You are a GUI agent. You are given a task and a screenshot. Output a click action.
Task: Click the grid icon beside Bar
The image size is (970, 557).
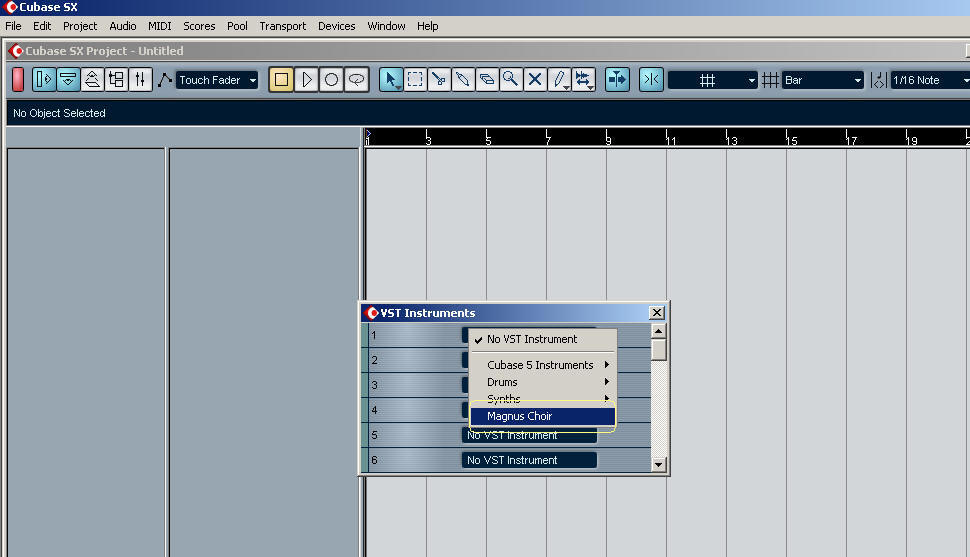pyautogui.click(x=770, y=80)
